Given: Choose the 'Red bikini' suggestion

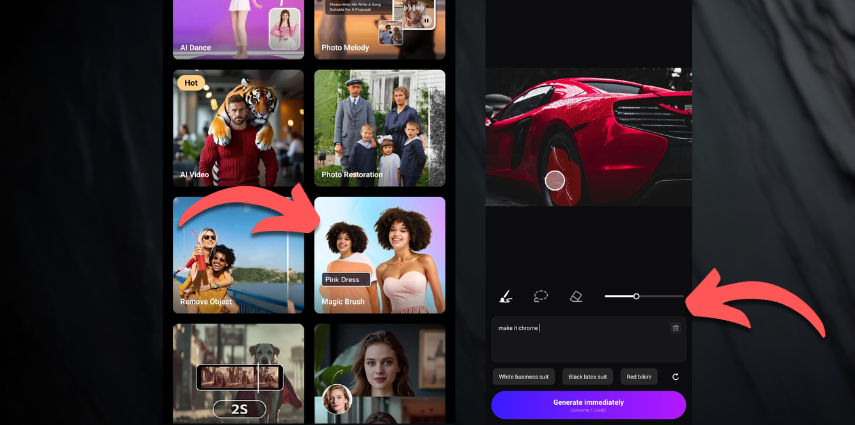Looking at the screenshot, I should tap(639, 377).
